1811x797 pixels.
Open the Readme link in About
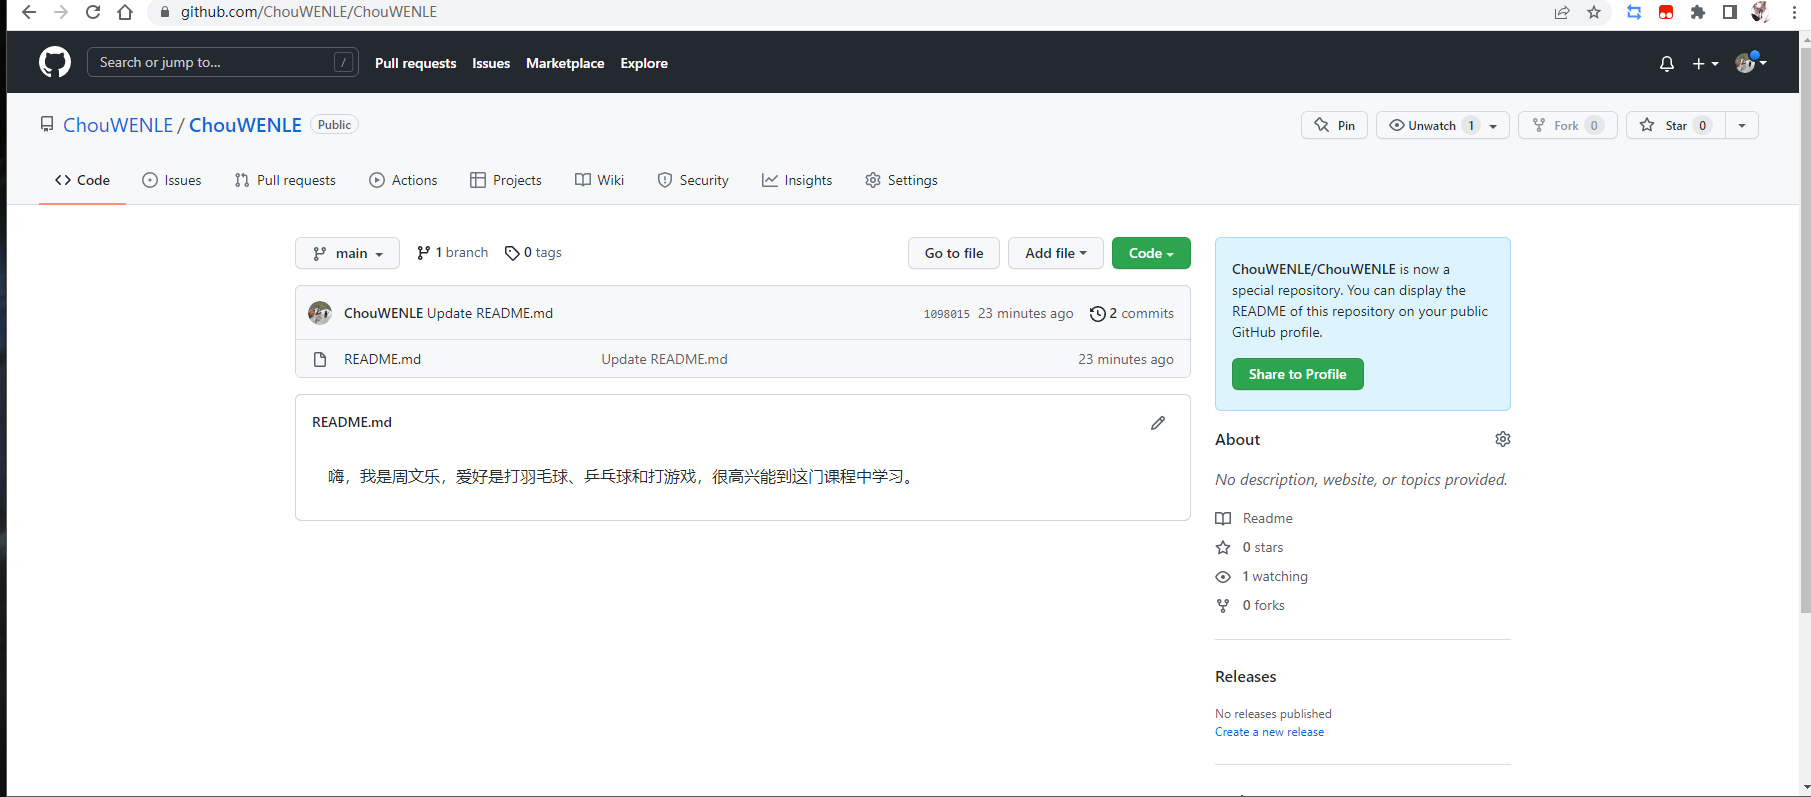click(1254, 518)
